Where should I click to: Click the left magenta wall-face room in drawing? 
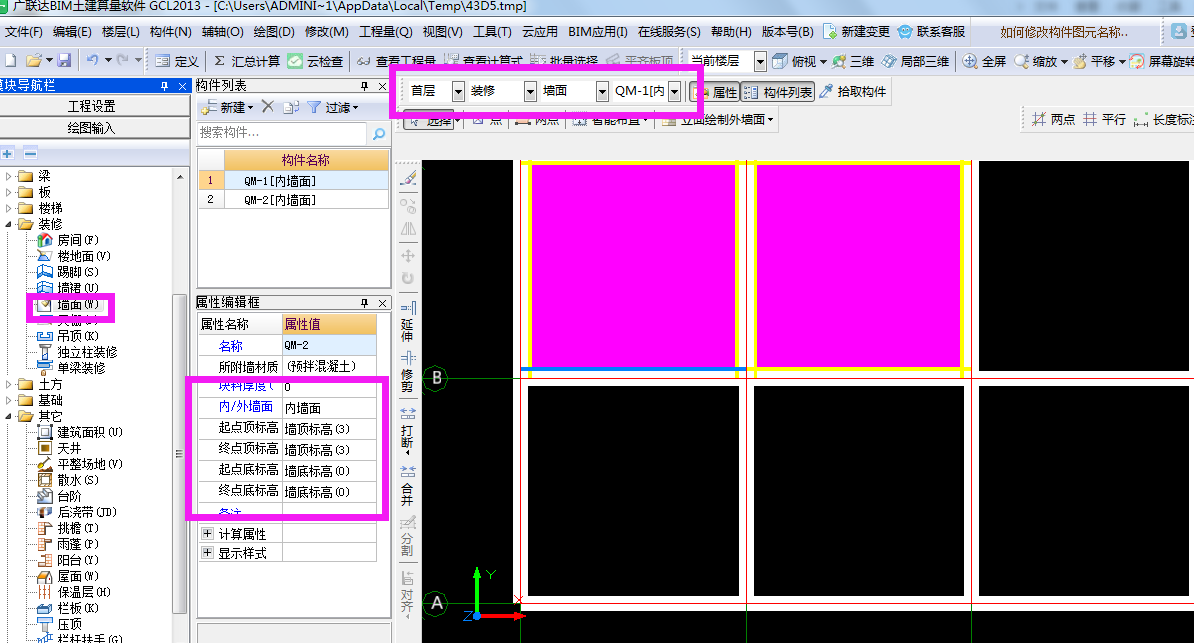pyautogui.click(x=633, y=266)
